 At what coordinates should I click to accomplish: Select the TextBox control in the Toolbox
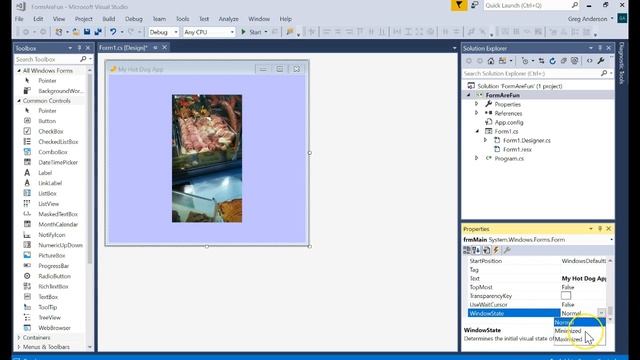48,297
